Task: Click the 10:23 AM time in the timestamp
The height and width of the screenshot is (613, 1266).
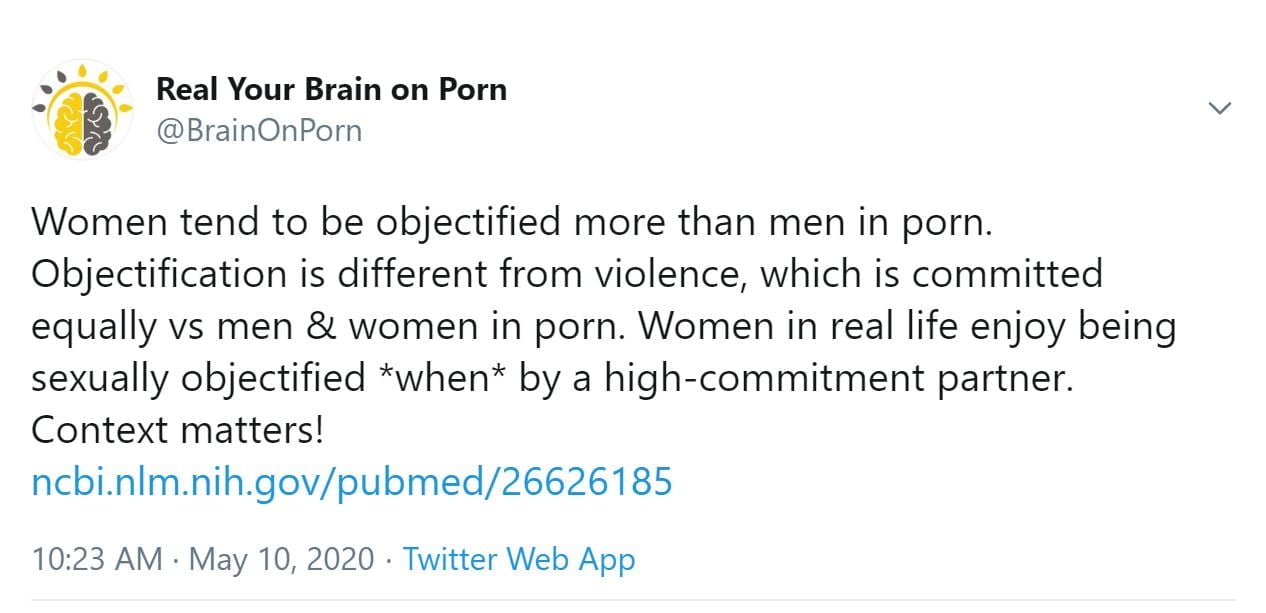Action: [x=96, y=559]
